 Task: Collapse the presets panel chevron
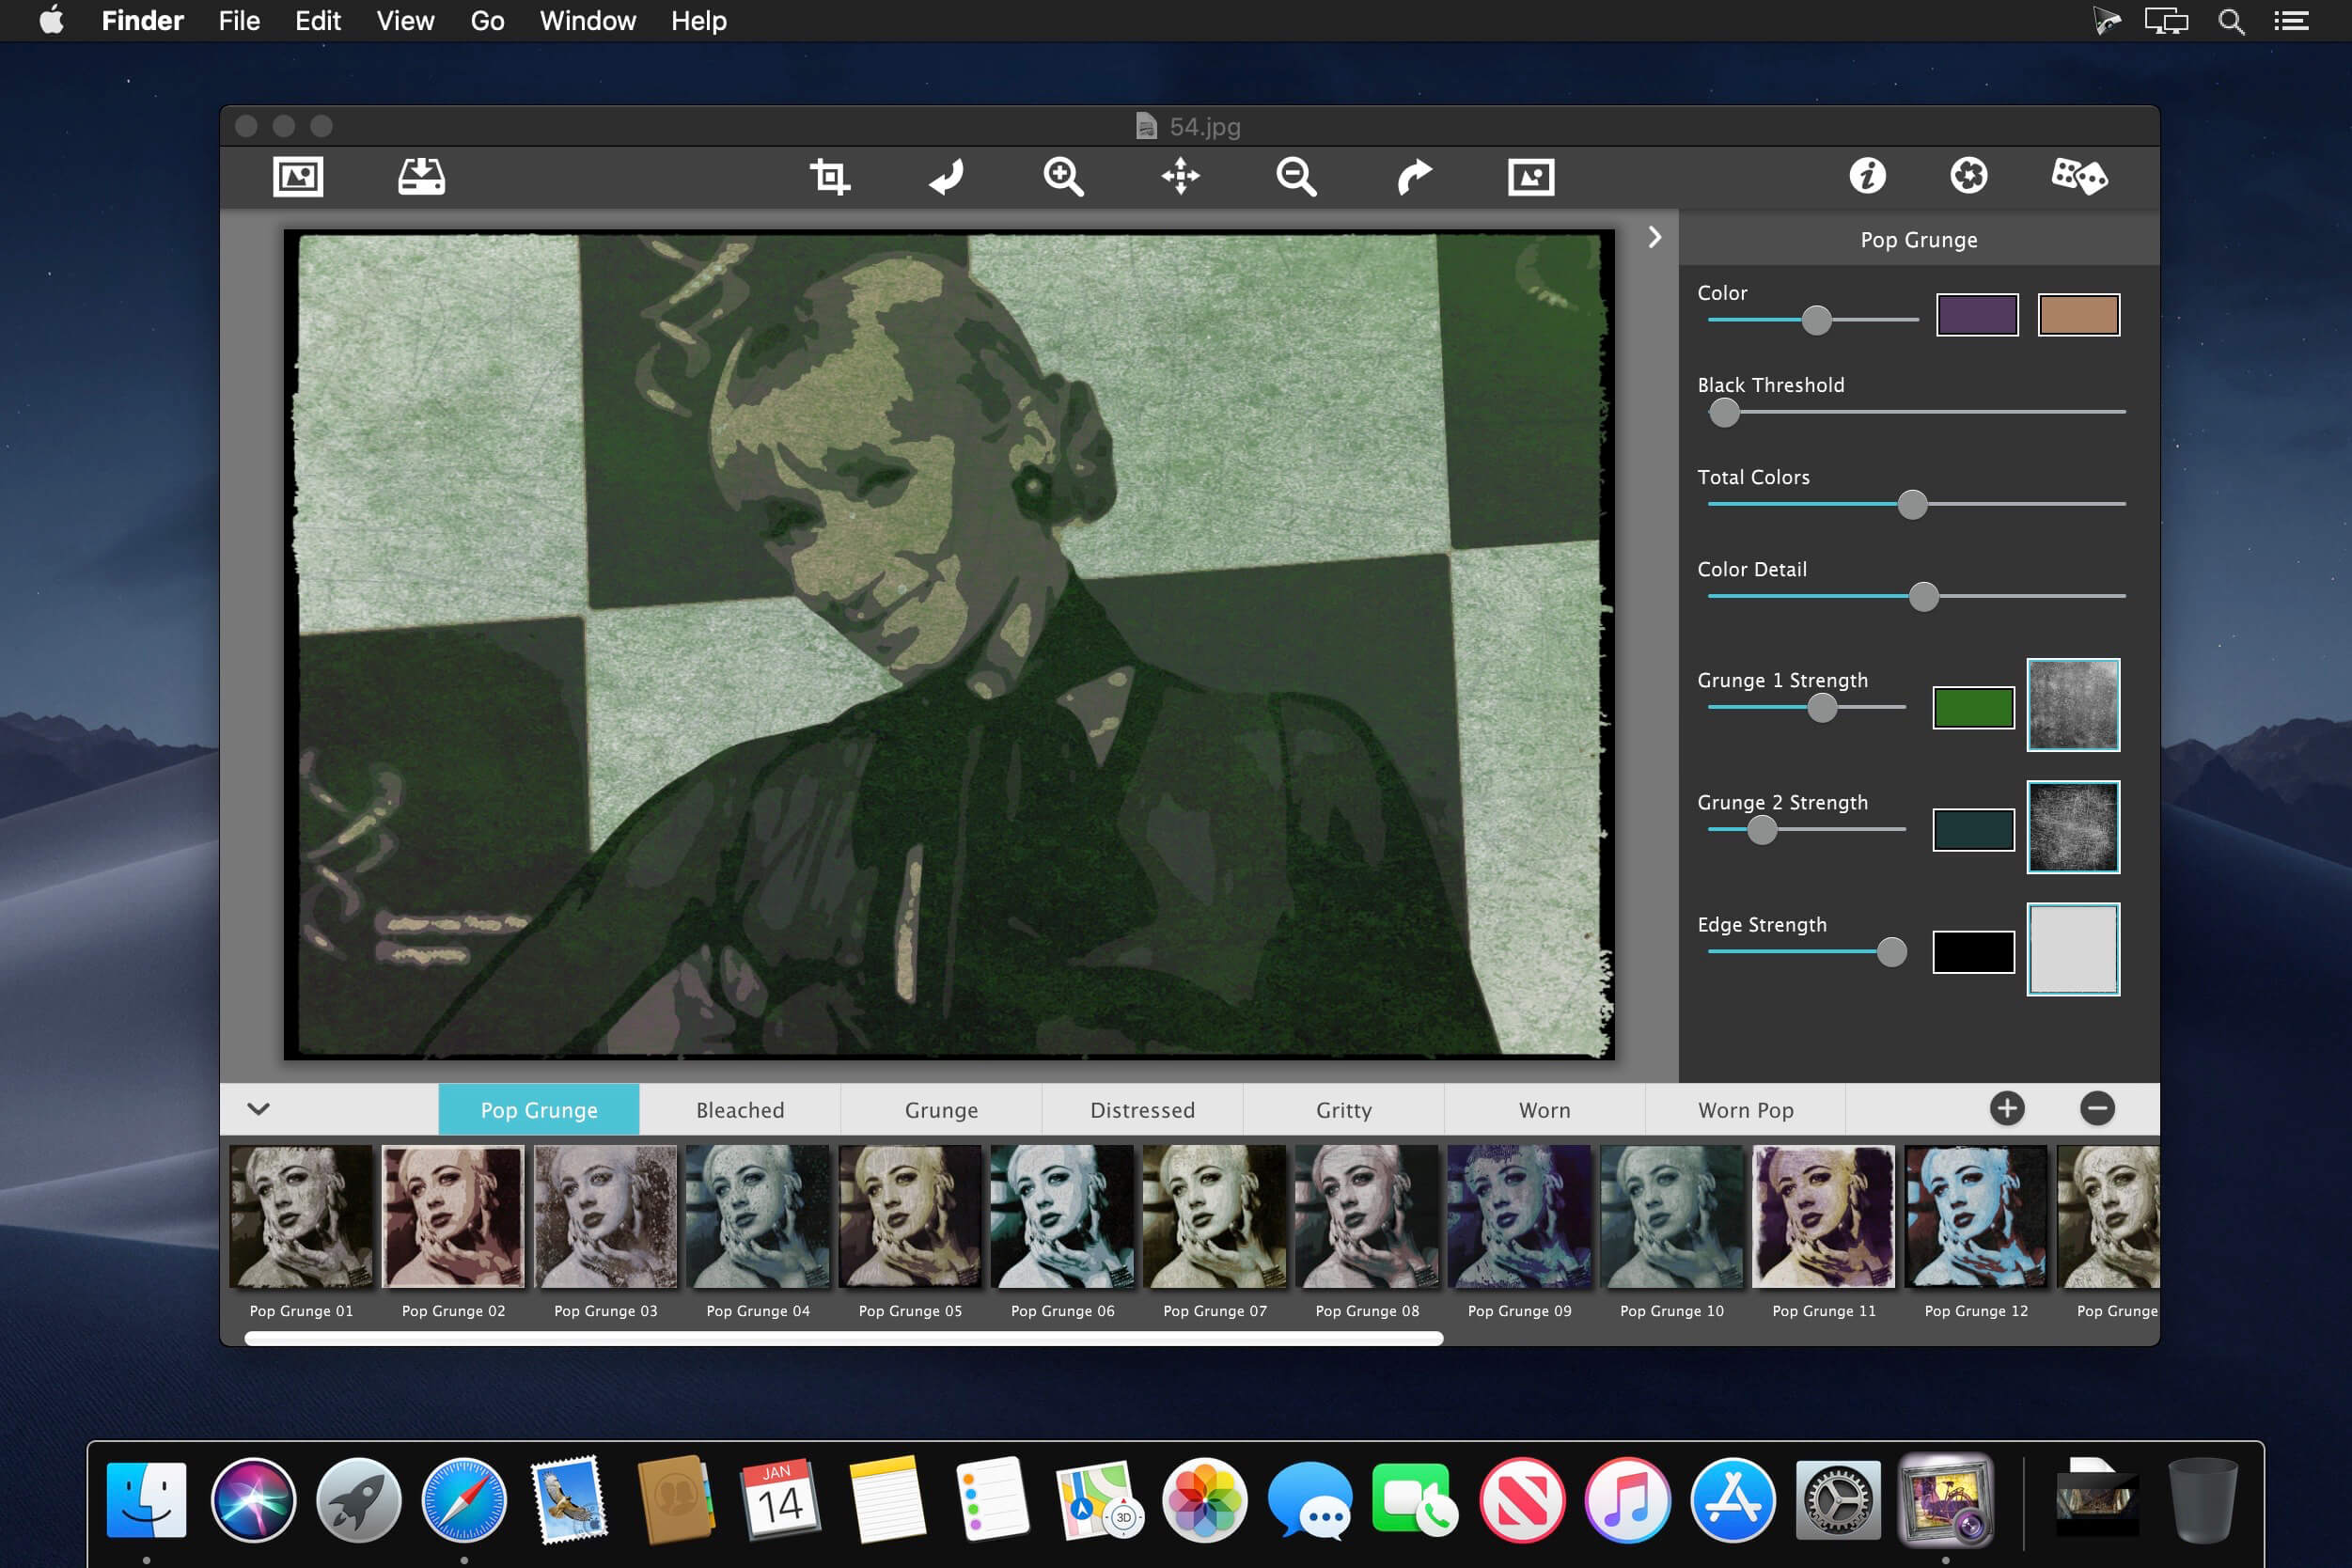coord(258,1108)
